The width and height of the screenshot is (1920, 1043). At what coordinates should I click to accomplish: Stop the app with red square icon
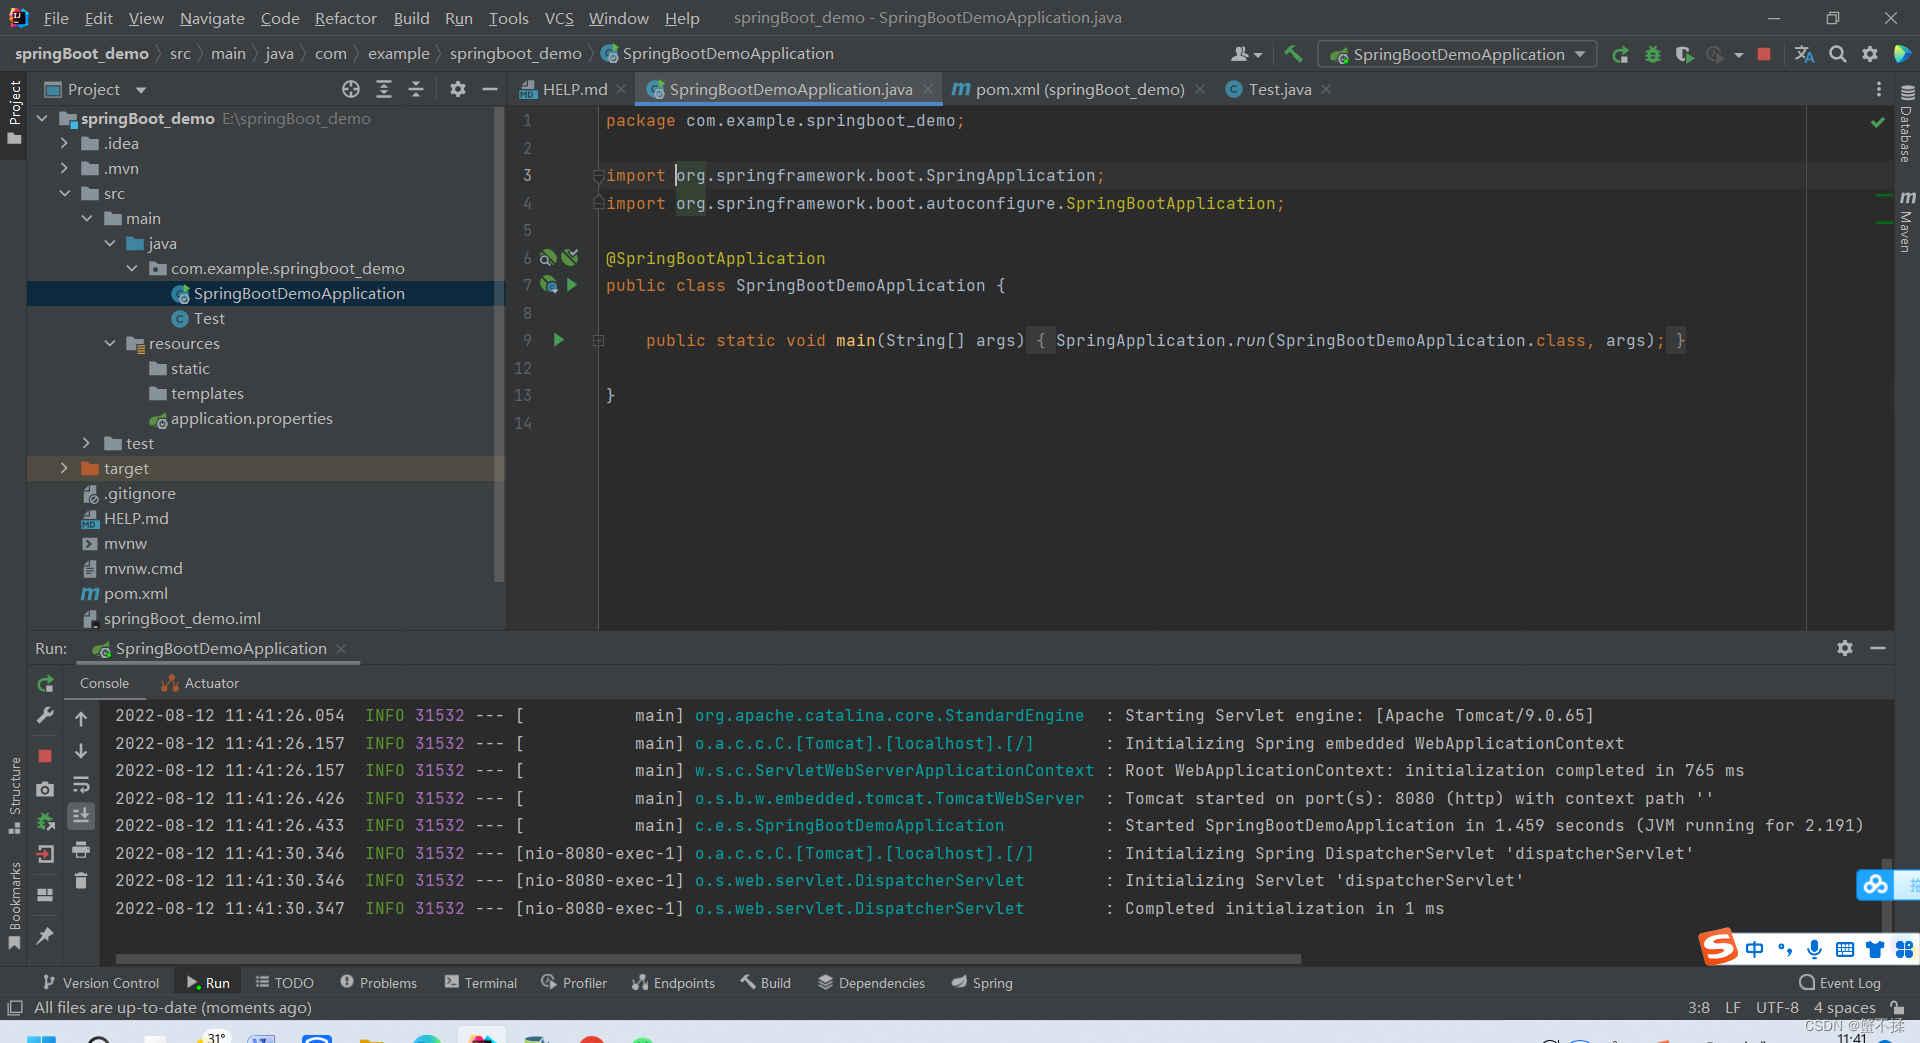coord(1763,54)
